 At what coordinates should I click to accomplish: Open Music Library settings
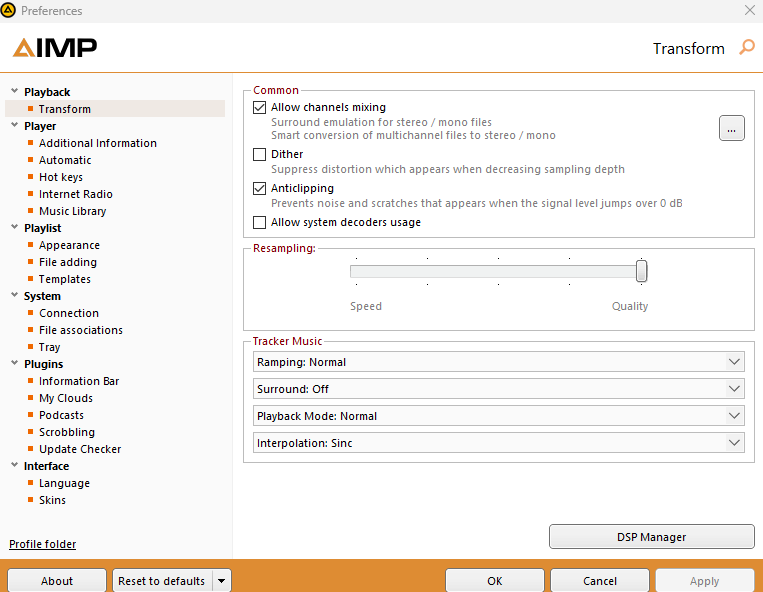pyautogui.click(x=73, y=211)
